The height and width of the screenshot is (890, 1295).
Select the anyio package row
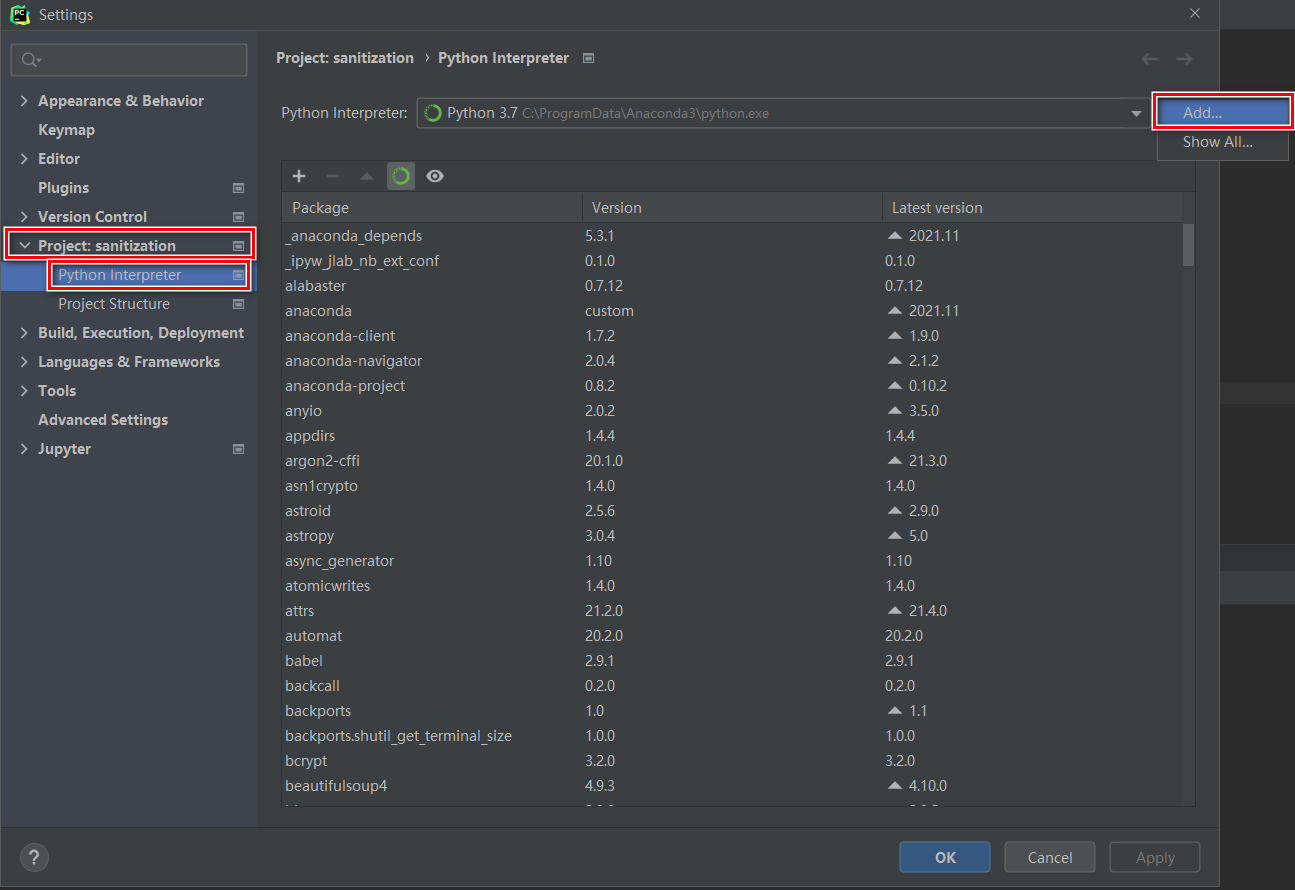[732, 411]
